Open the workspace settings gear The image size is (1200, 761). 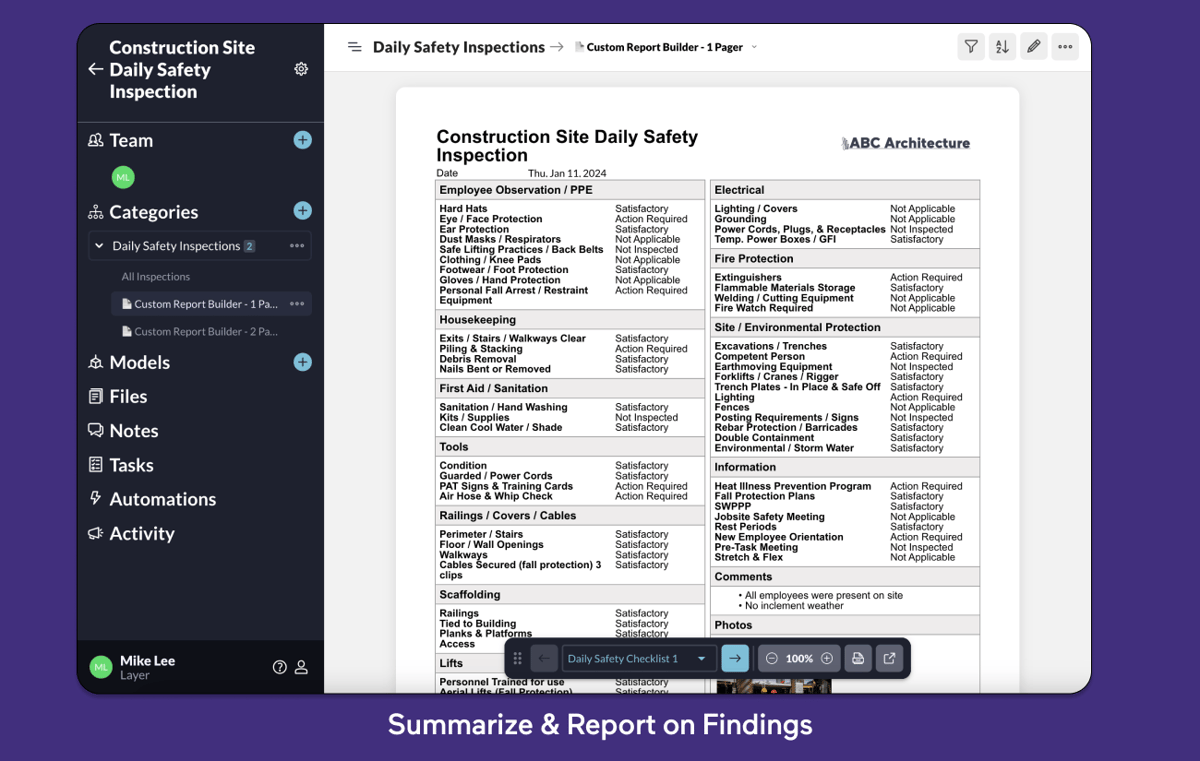pyautogui.click(x=301, y=68)
